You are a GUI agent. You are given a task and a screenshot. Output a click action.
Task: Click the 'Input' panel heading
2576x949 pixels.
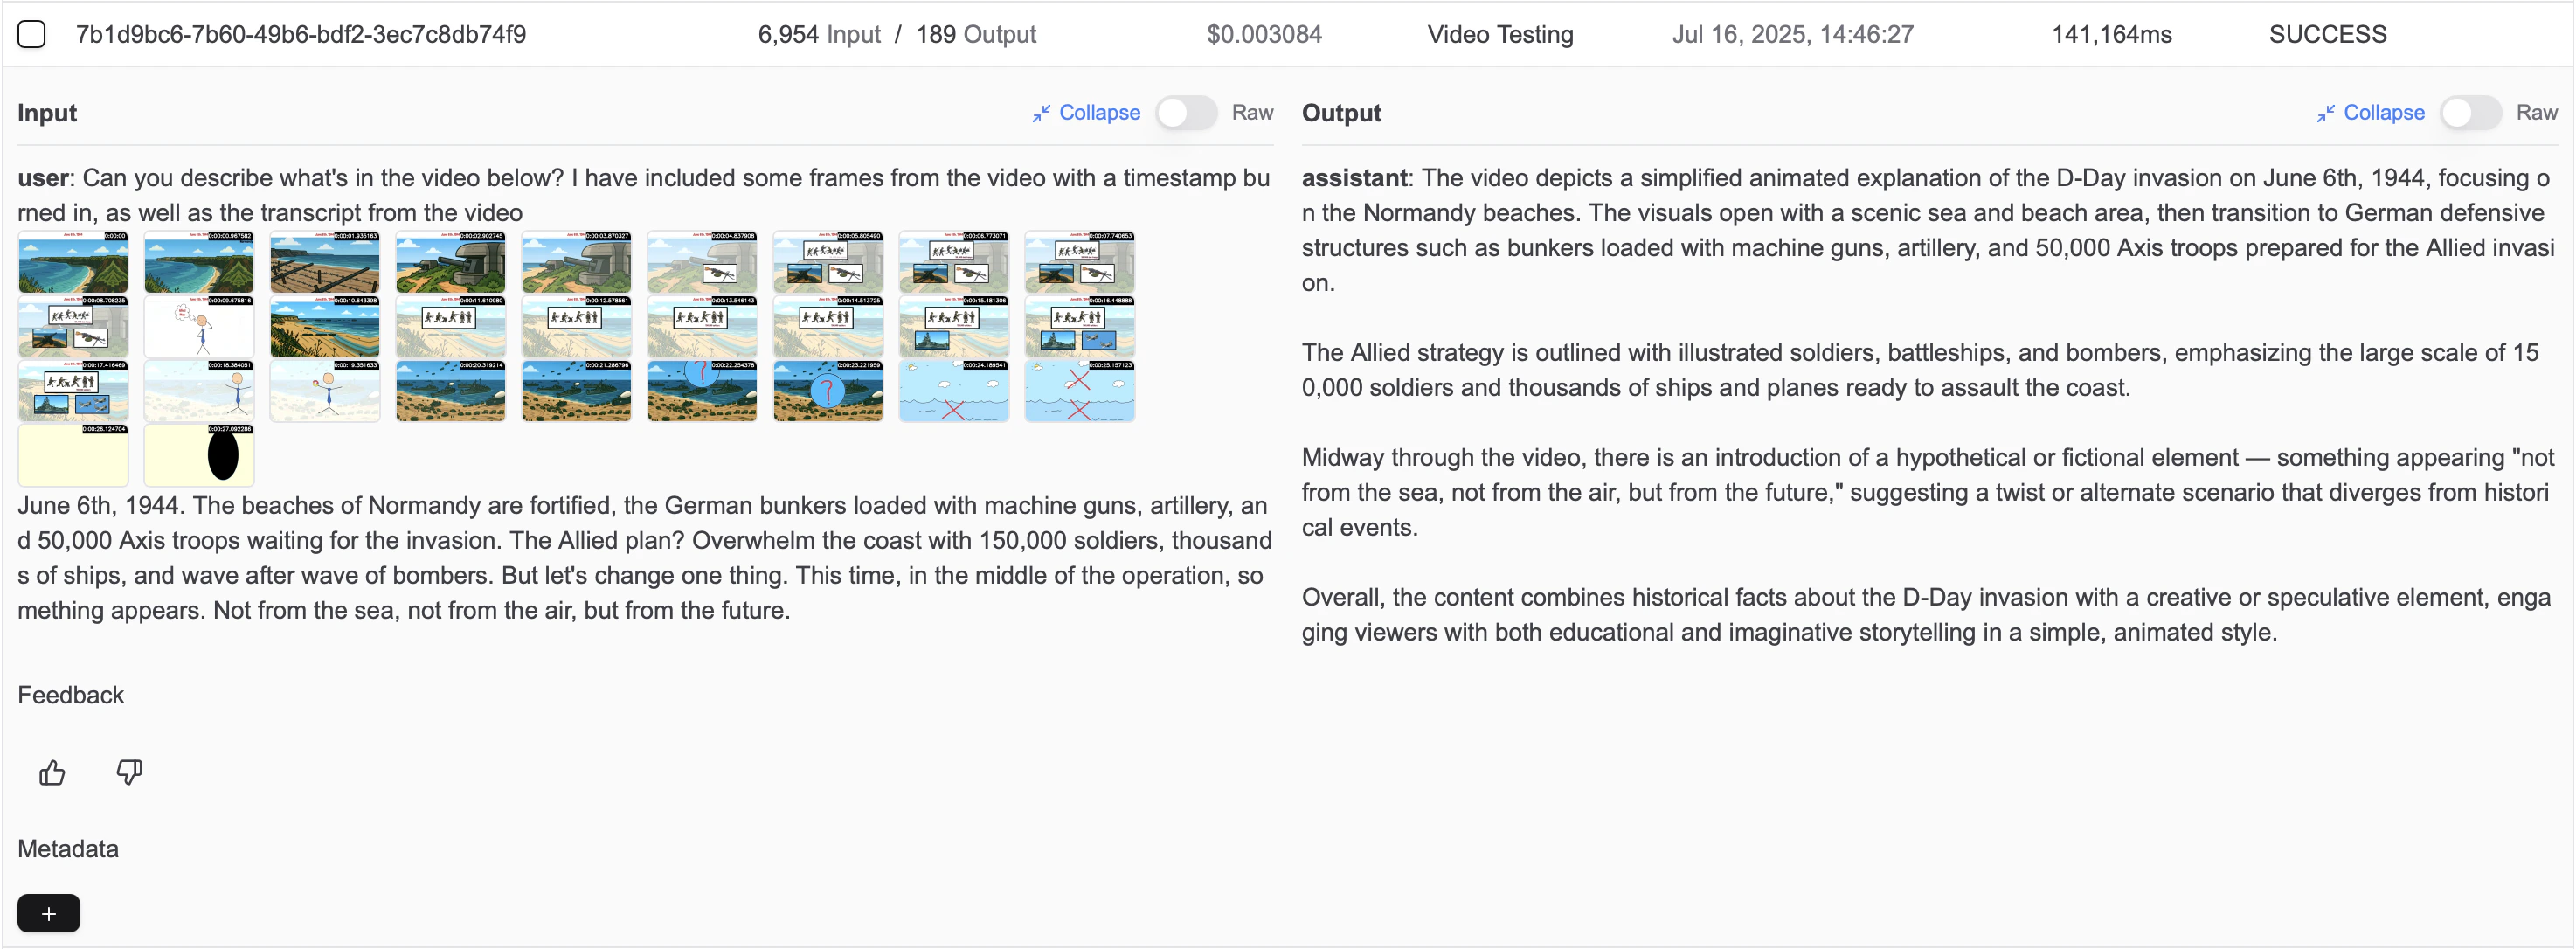[x=47, y=113]
